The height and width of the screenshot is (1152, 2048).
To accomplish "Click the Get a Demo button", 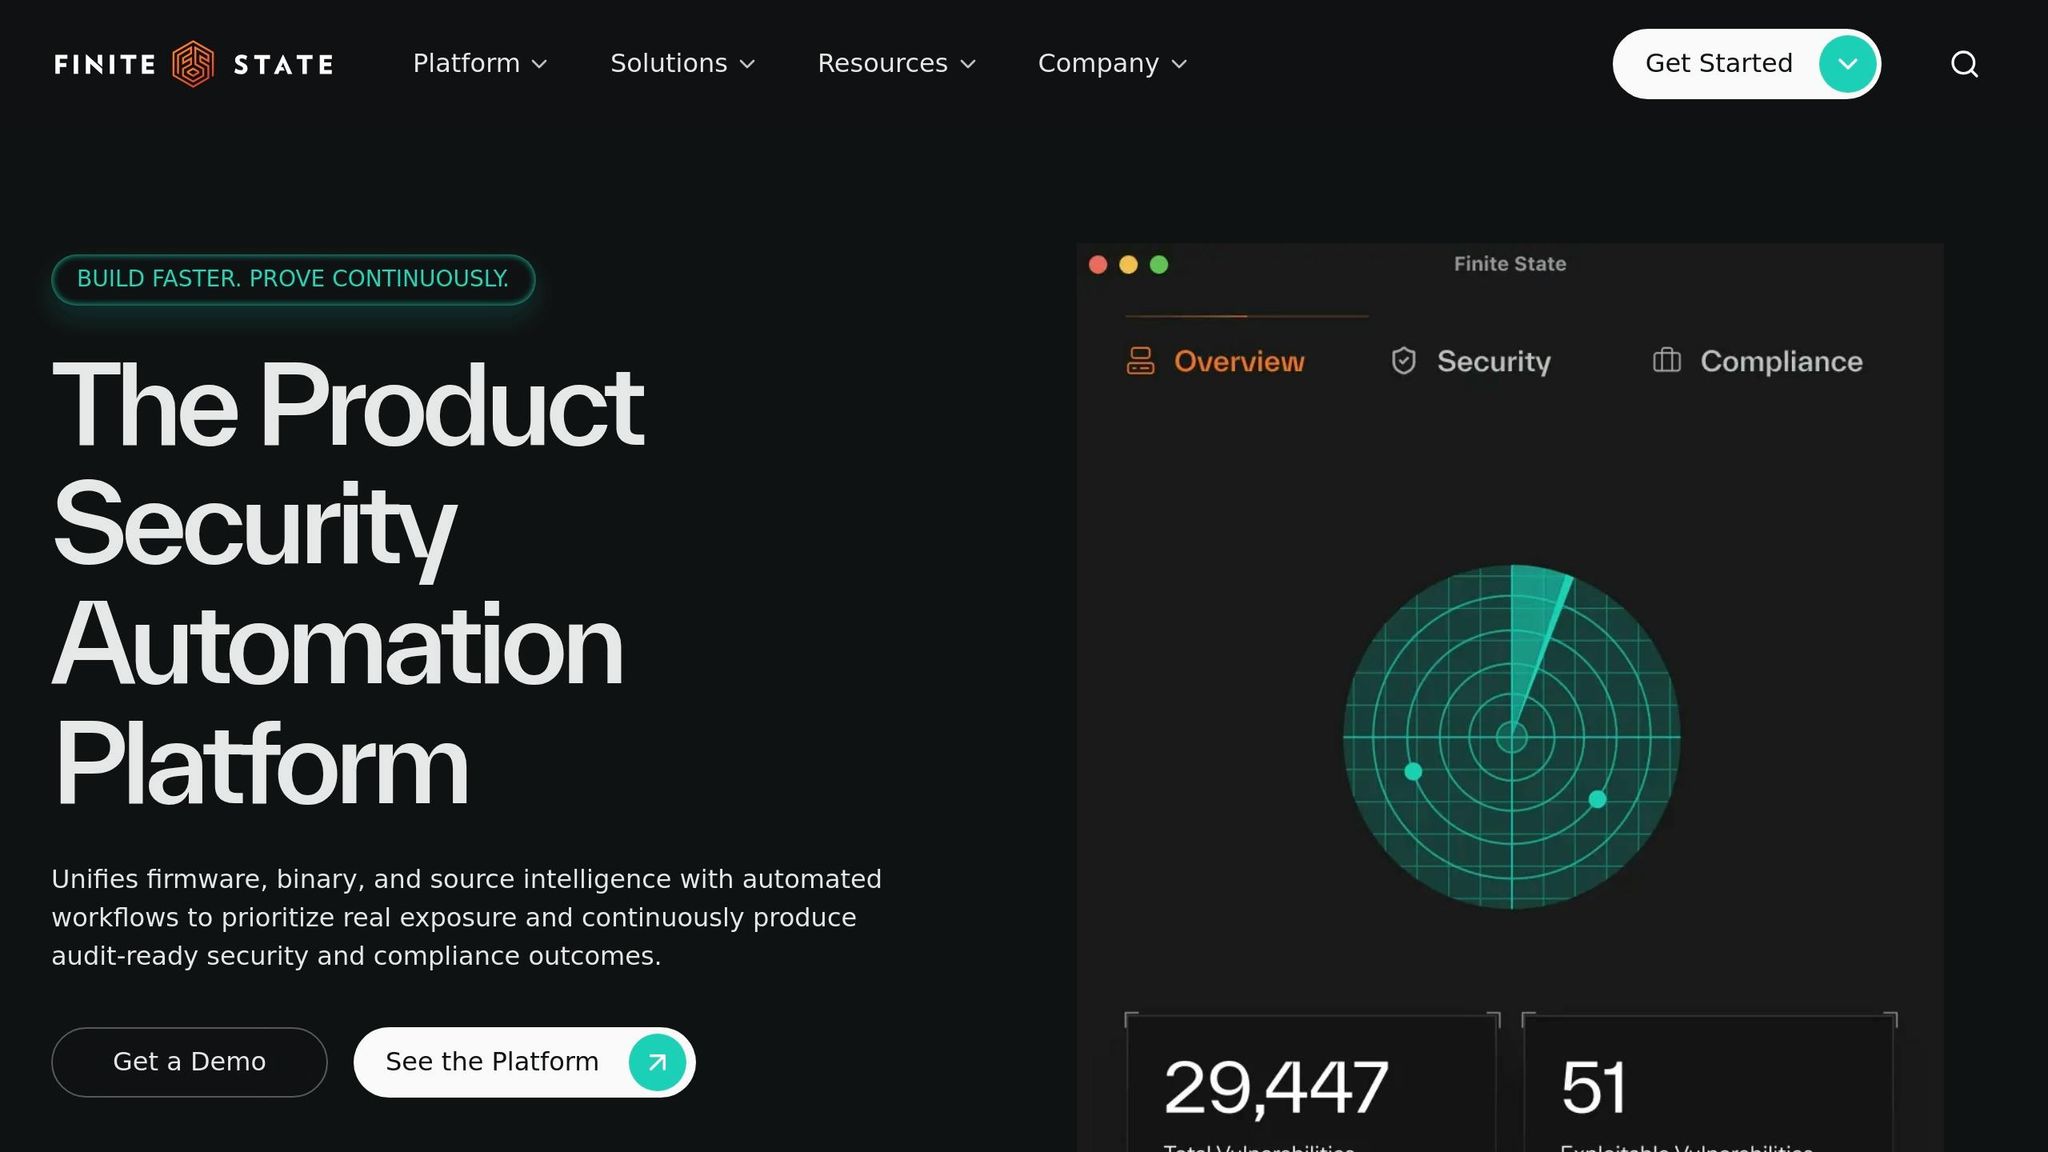I will point(189,1062).
